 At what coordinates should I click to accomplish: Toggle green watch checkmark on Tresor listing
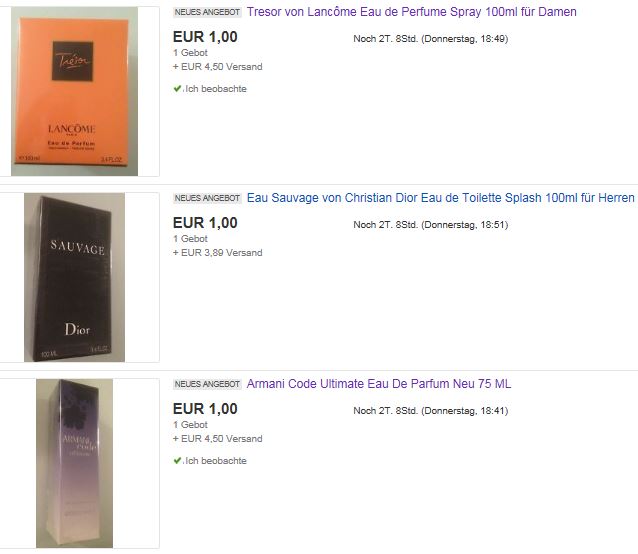[x=177, y=88]
